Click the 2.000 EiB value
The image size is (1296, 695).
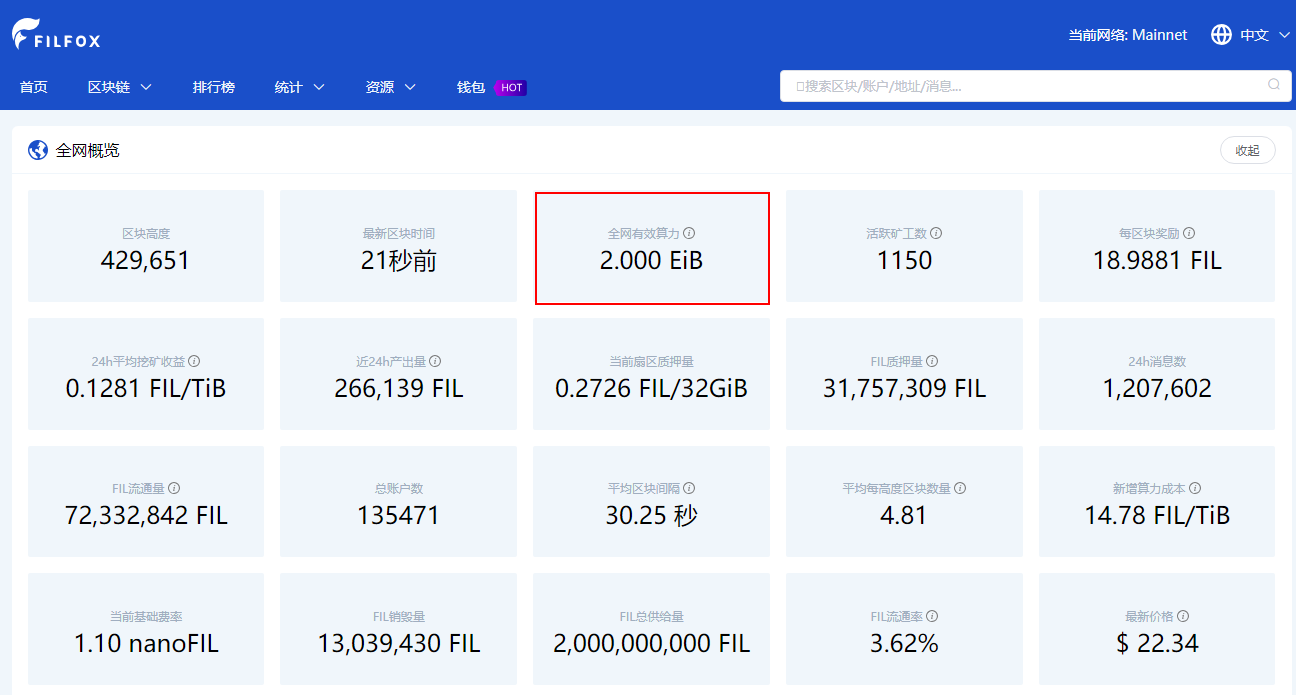coord(651,261)
